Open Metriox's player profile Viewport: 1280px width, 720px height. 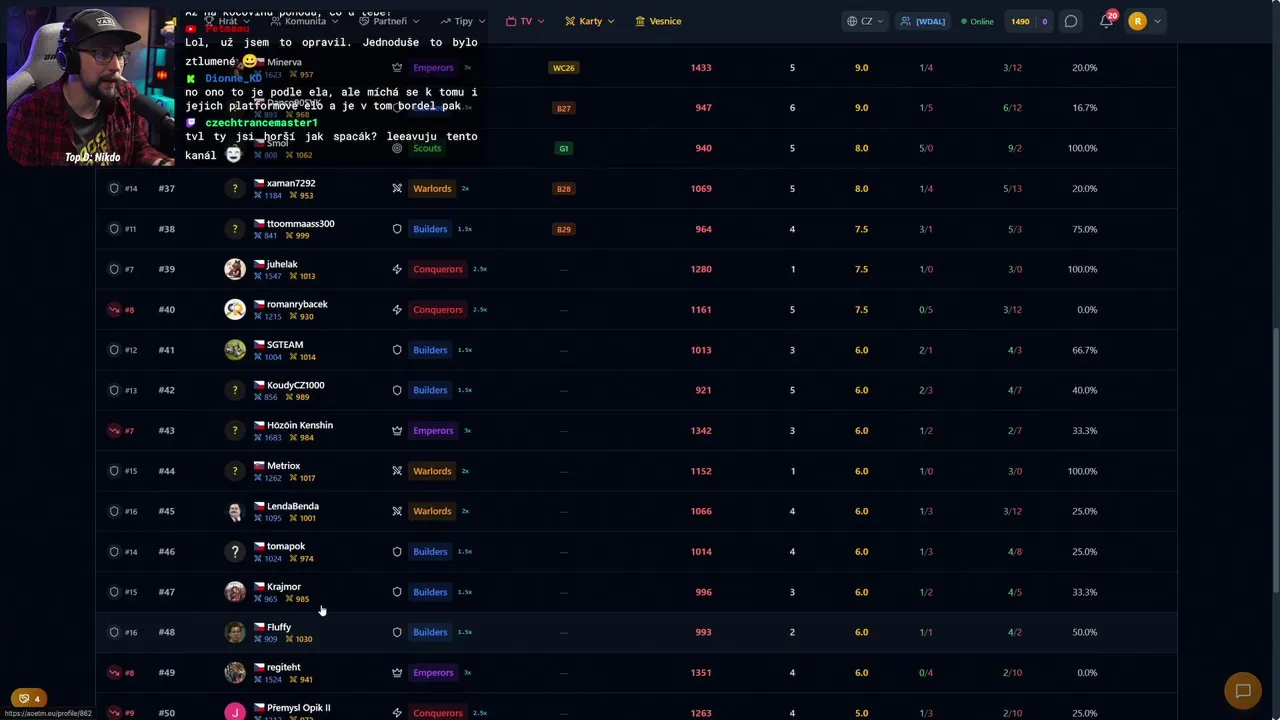pyautogui.click(x=283, y=466)
